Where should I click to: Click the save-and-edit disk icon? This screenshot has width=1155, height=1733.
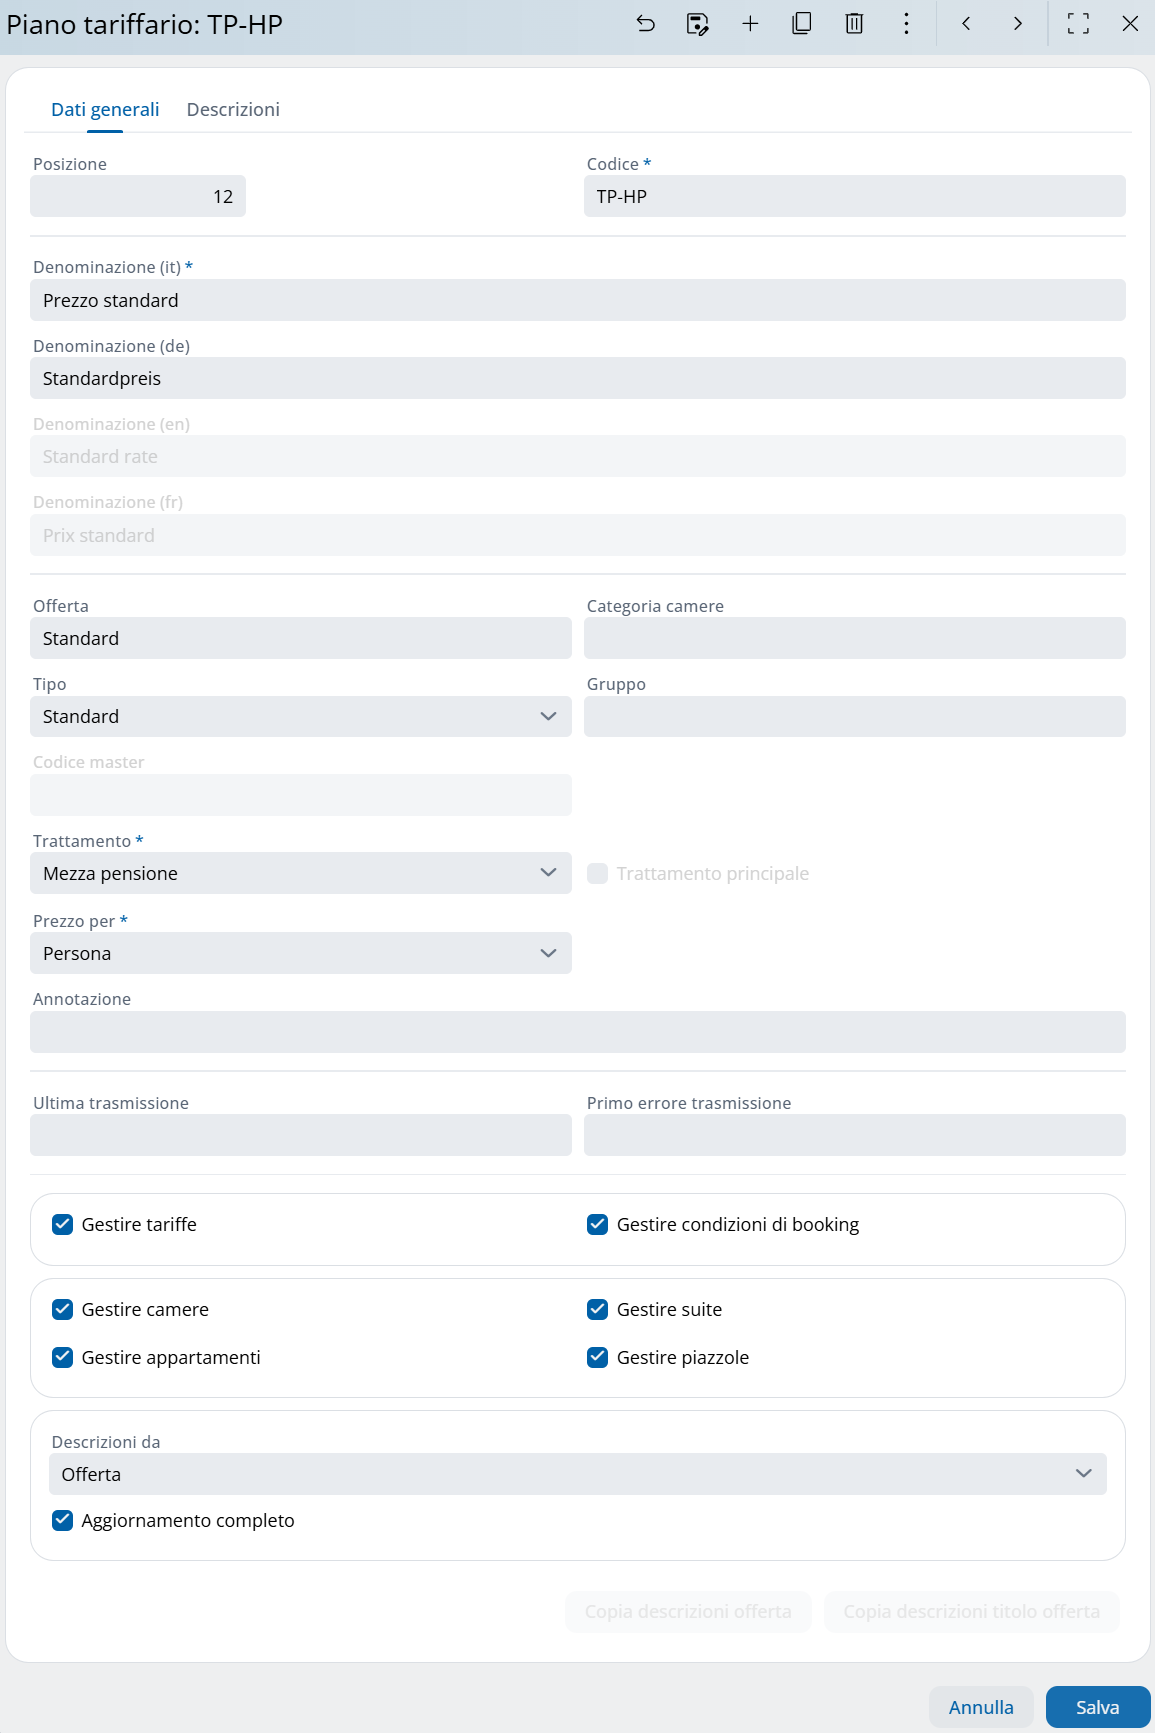click(698, 24)
